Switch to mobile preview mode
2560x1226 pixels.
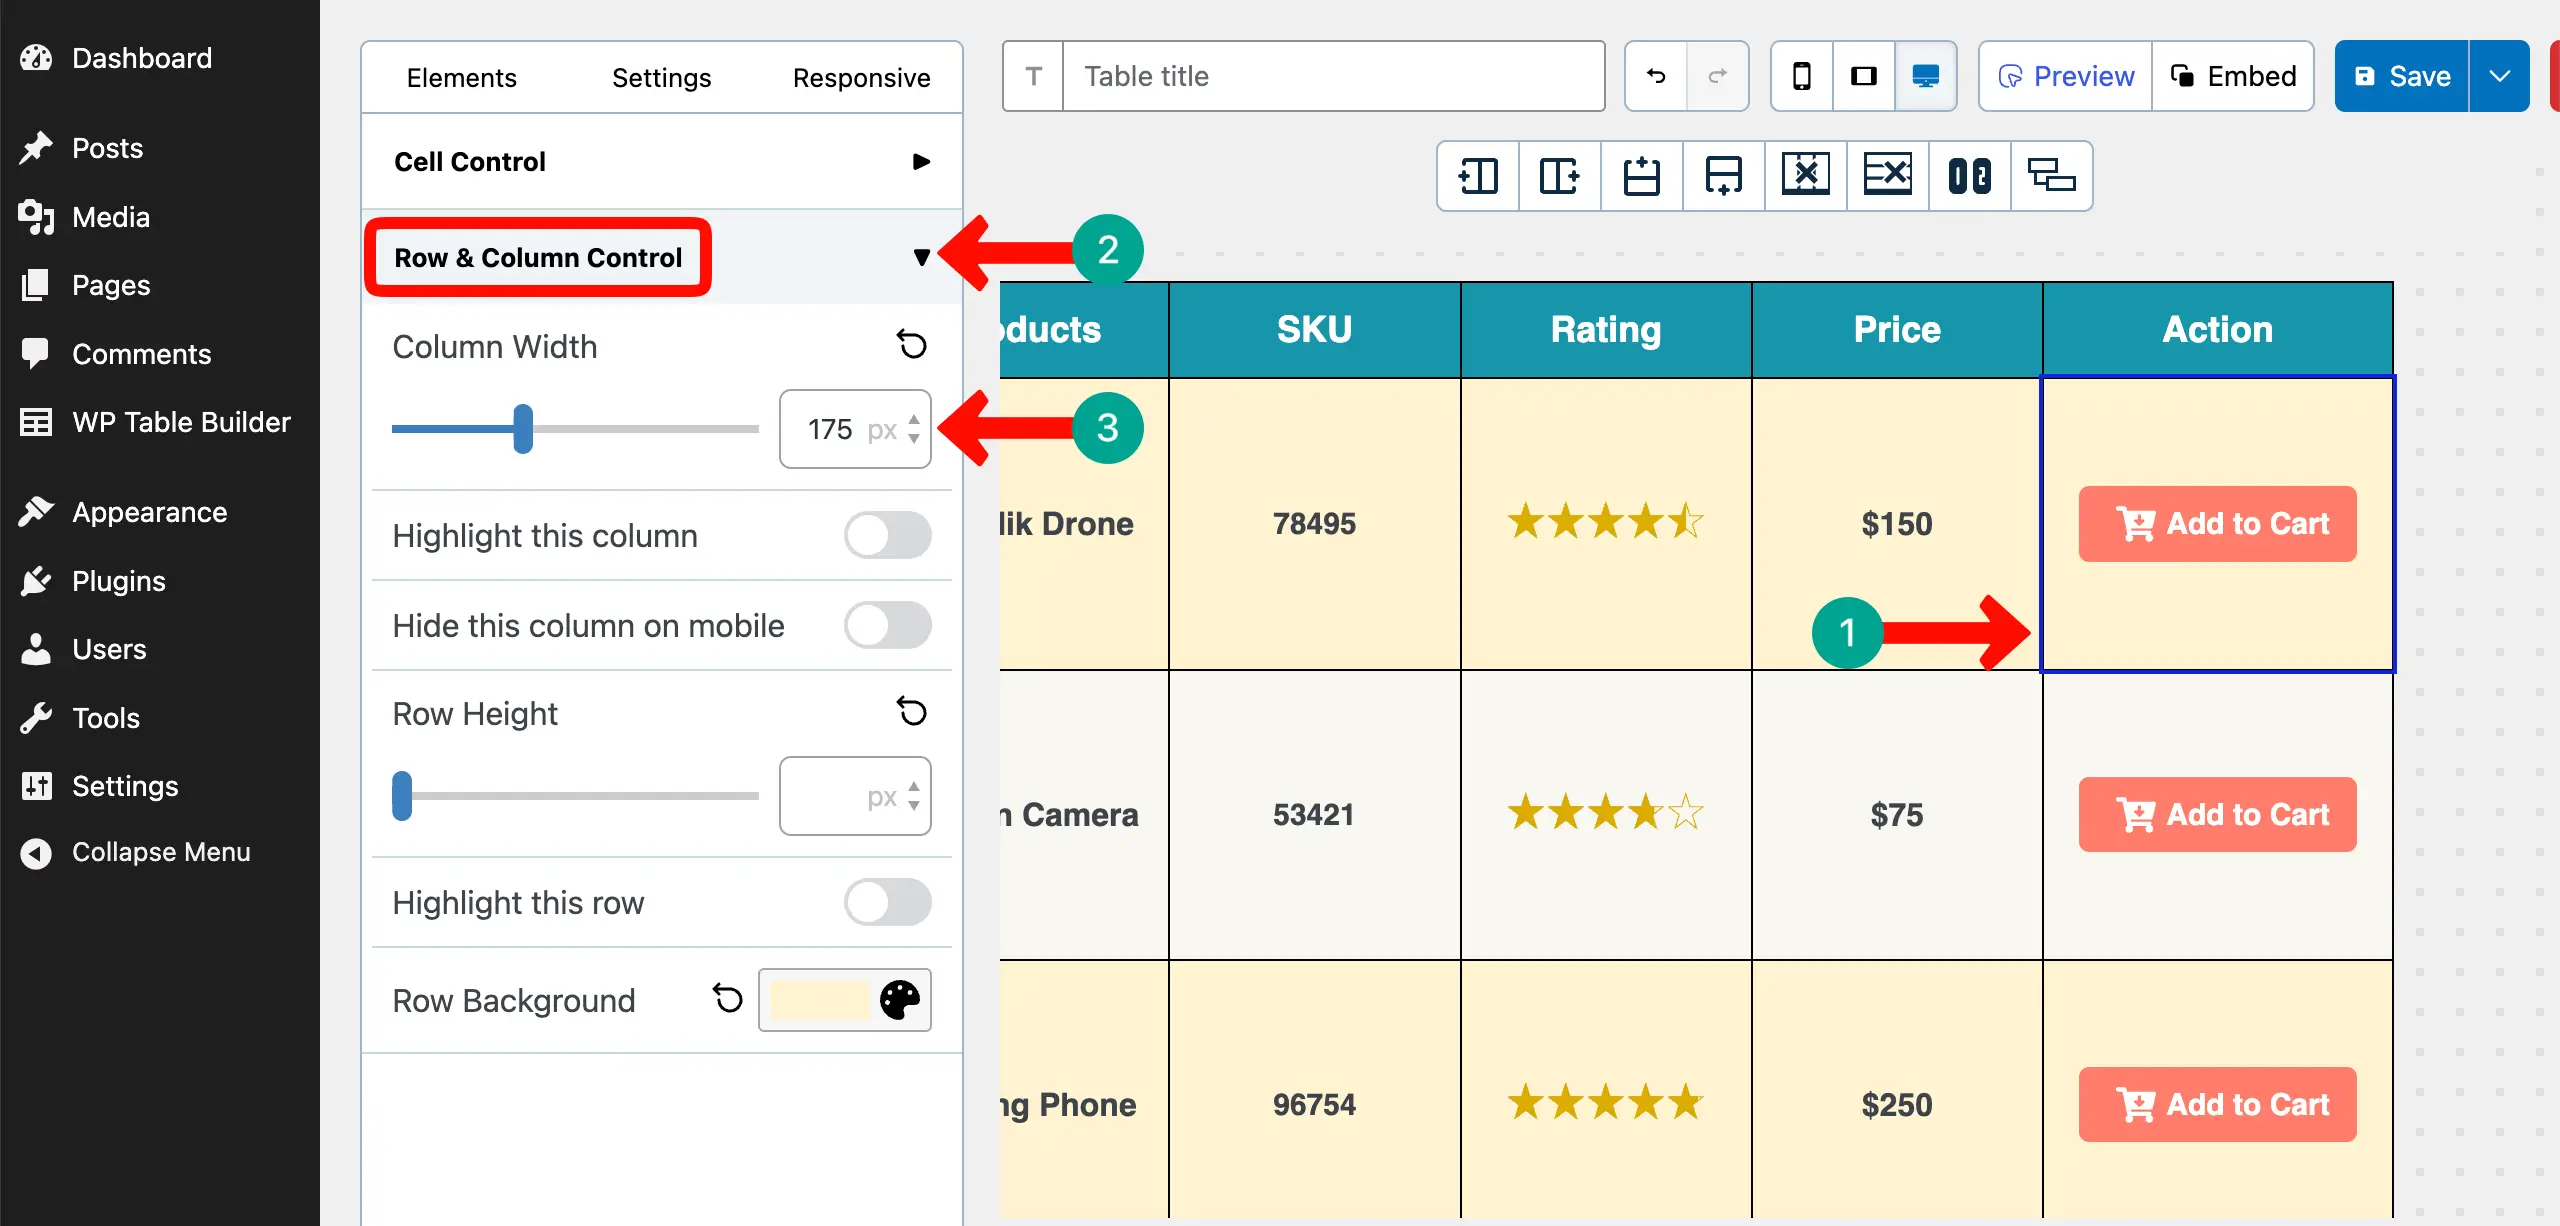click(x=1802, y=75)
